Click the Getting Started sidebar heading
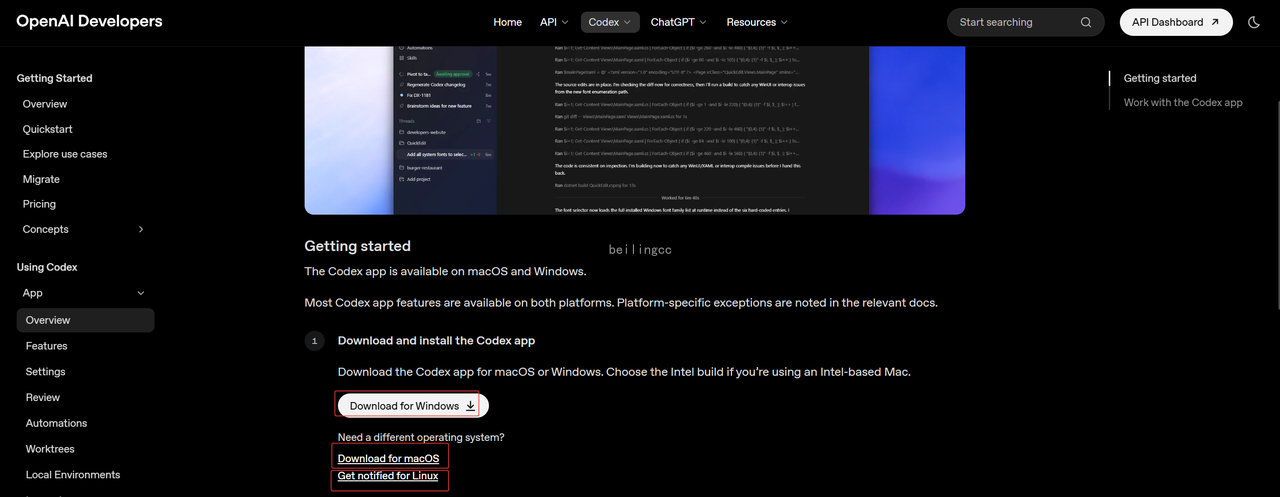The height and width of the screenshot is (497, 1280). pyautogui.click(x=55, y=78)
